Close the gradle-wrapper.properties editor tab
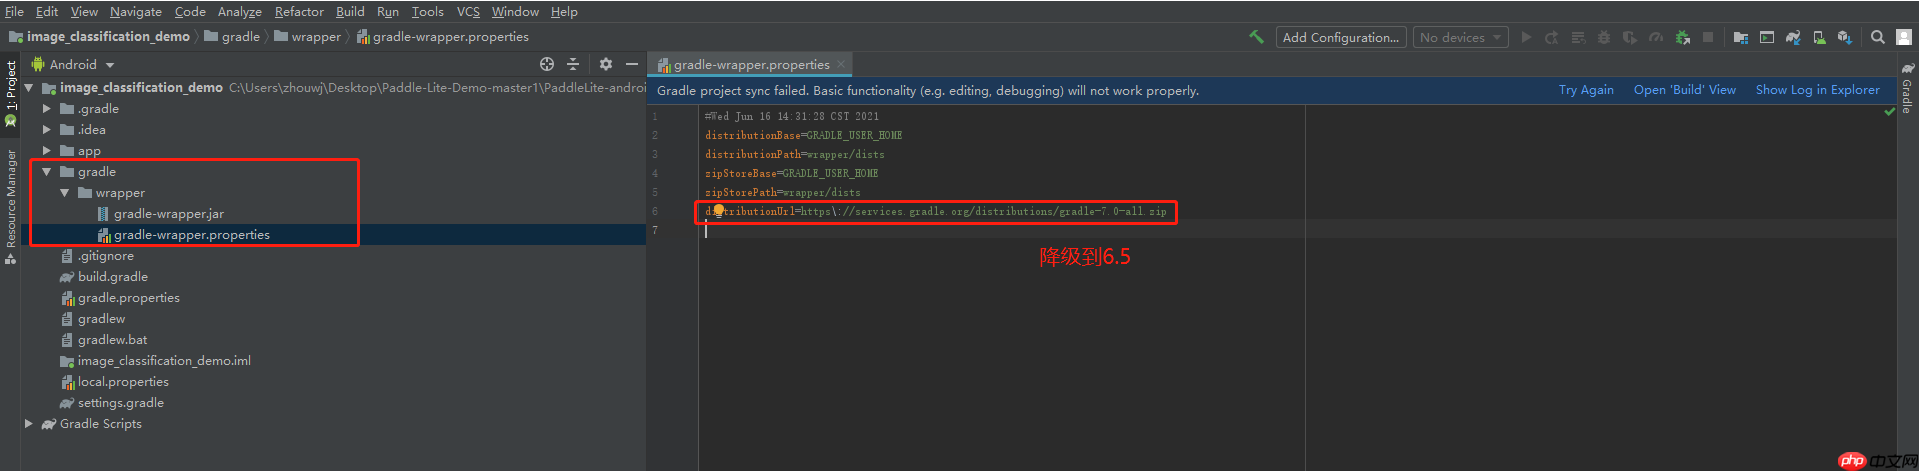 point(841,64)
